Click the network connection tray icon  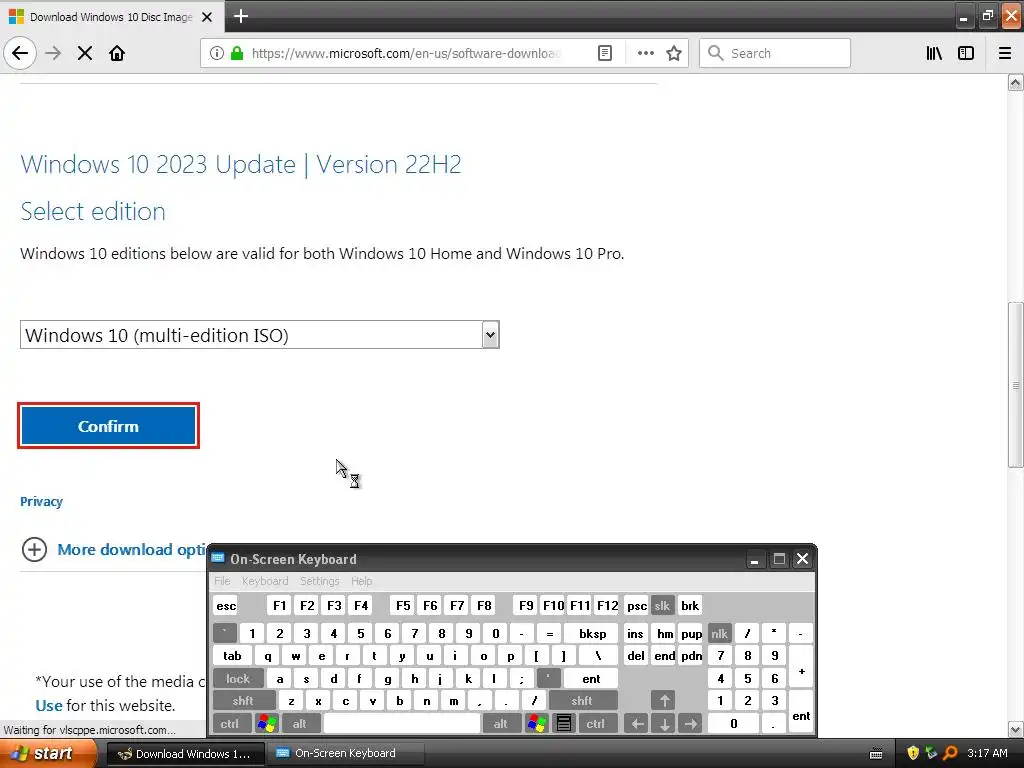(932, 754)
